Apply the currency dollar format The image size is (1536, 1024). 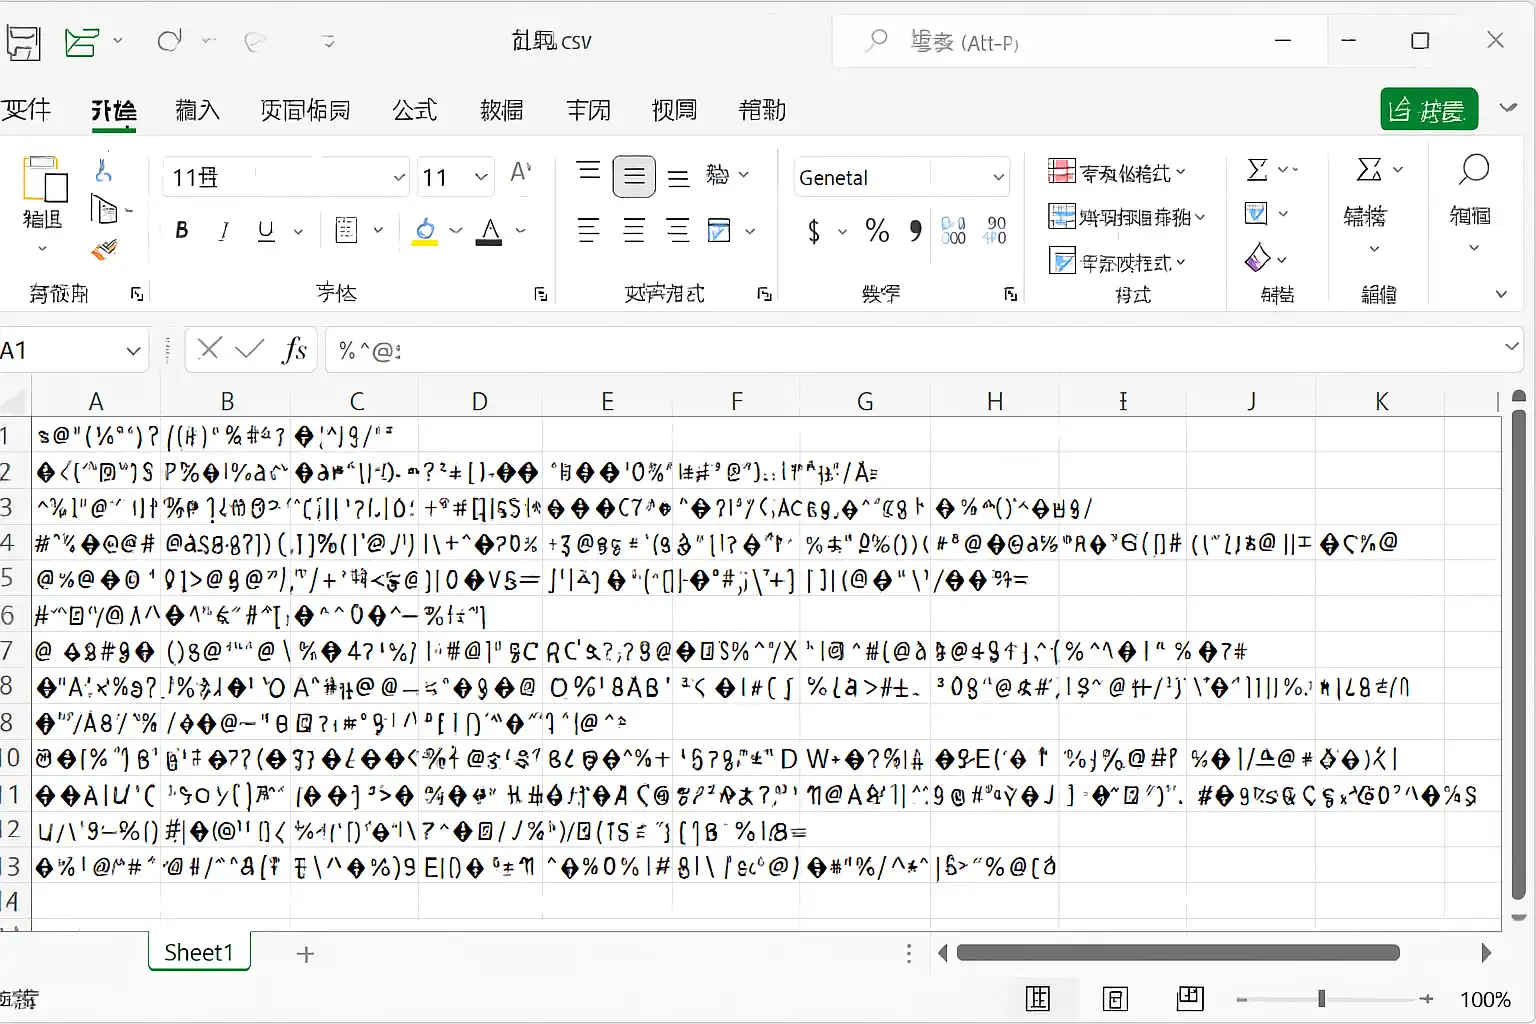click(x=814, y=232)
